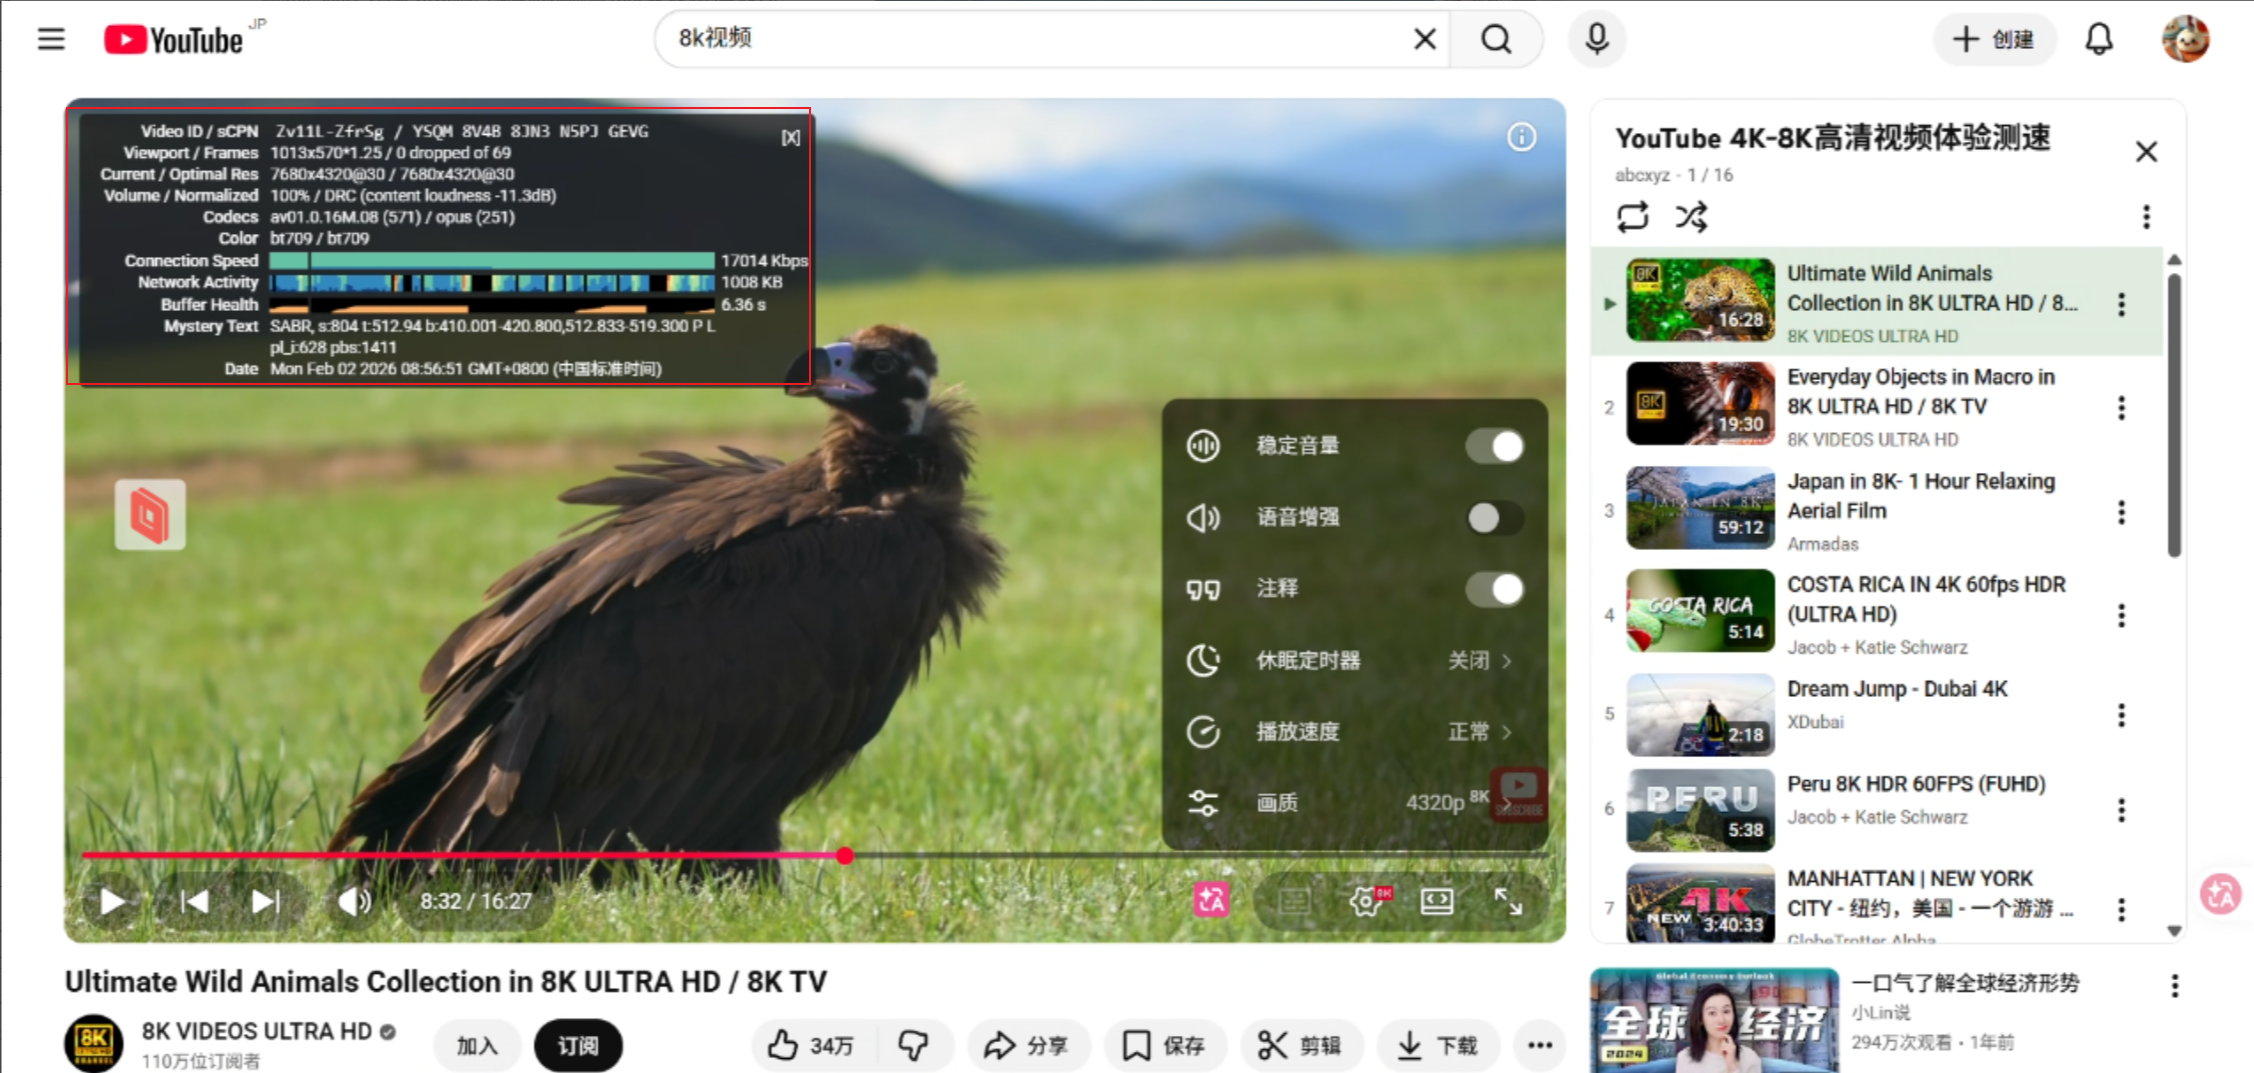This screenshot has width=2254, height=1073.
Task: Skip to the next video
Action: click(265, 901)
